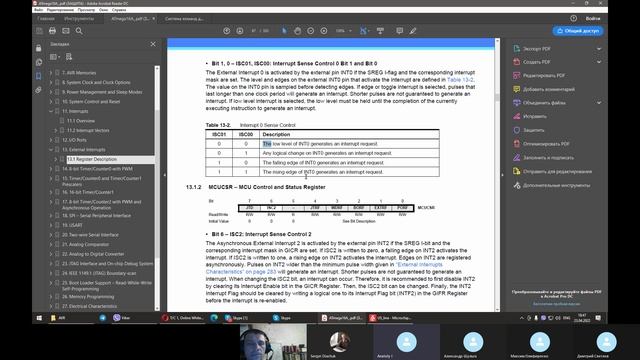Screen dimensions: 640x360
Task: Open Windows Start menu
Action: [39, 318]
